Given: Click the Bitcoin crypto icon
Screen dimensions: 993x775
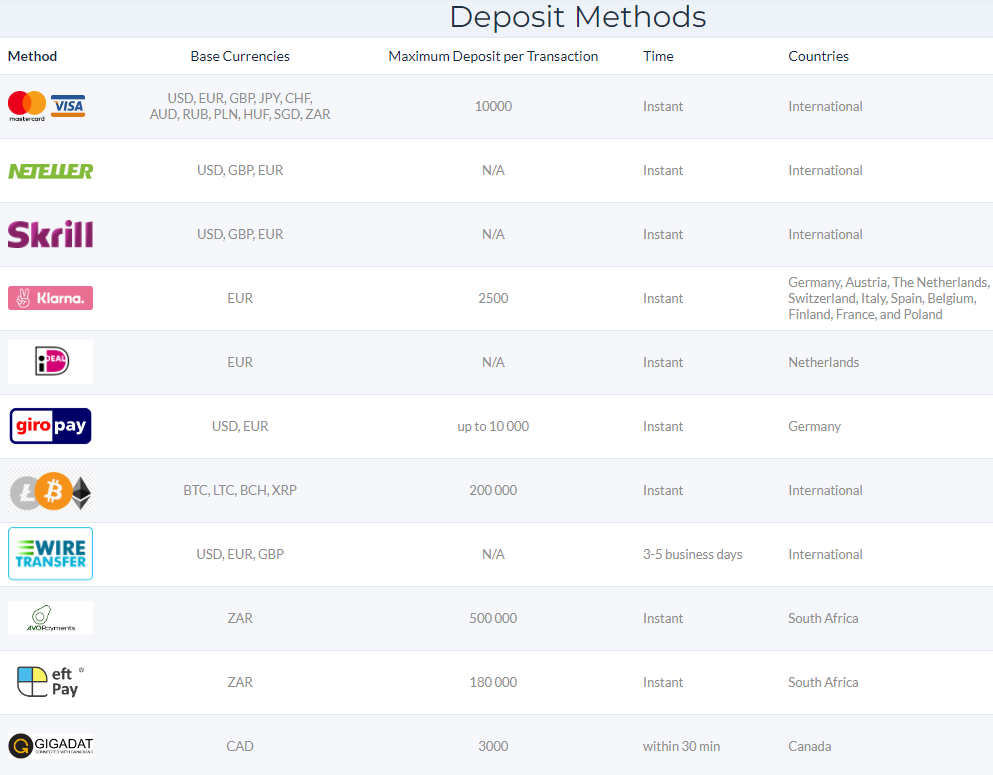Looking at the screenshot, I should [53, 491].
